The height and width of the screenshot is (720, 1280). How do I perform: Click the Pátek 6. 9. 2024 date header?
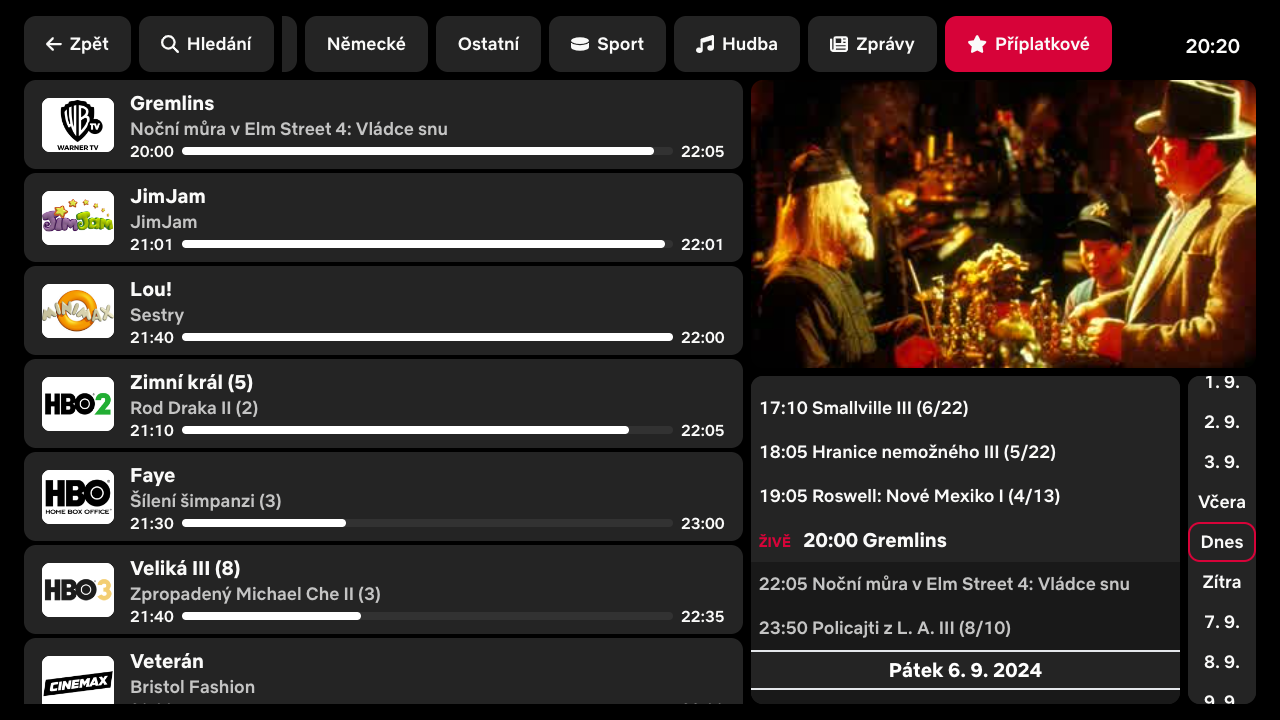click(x=965, y=670)
